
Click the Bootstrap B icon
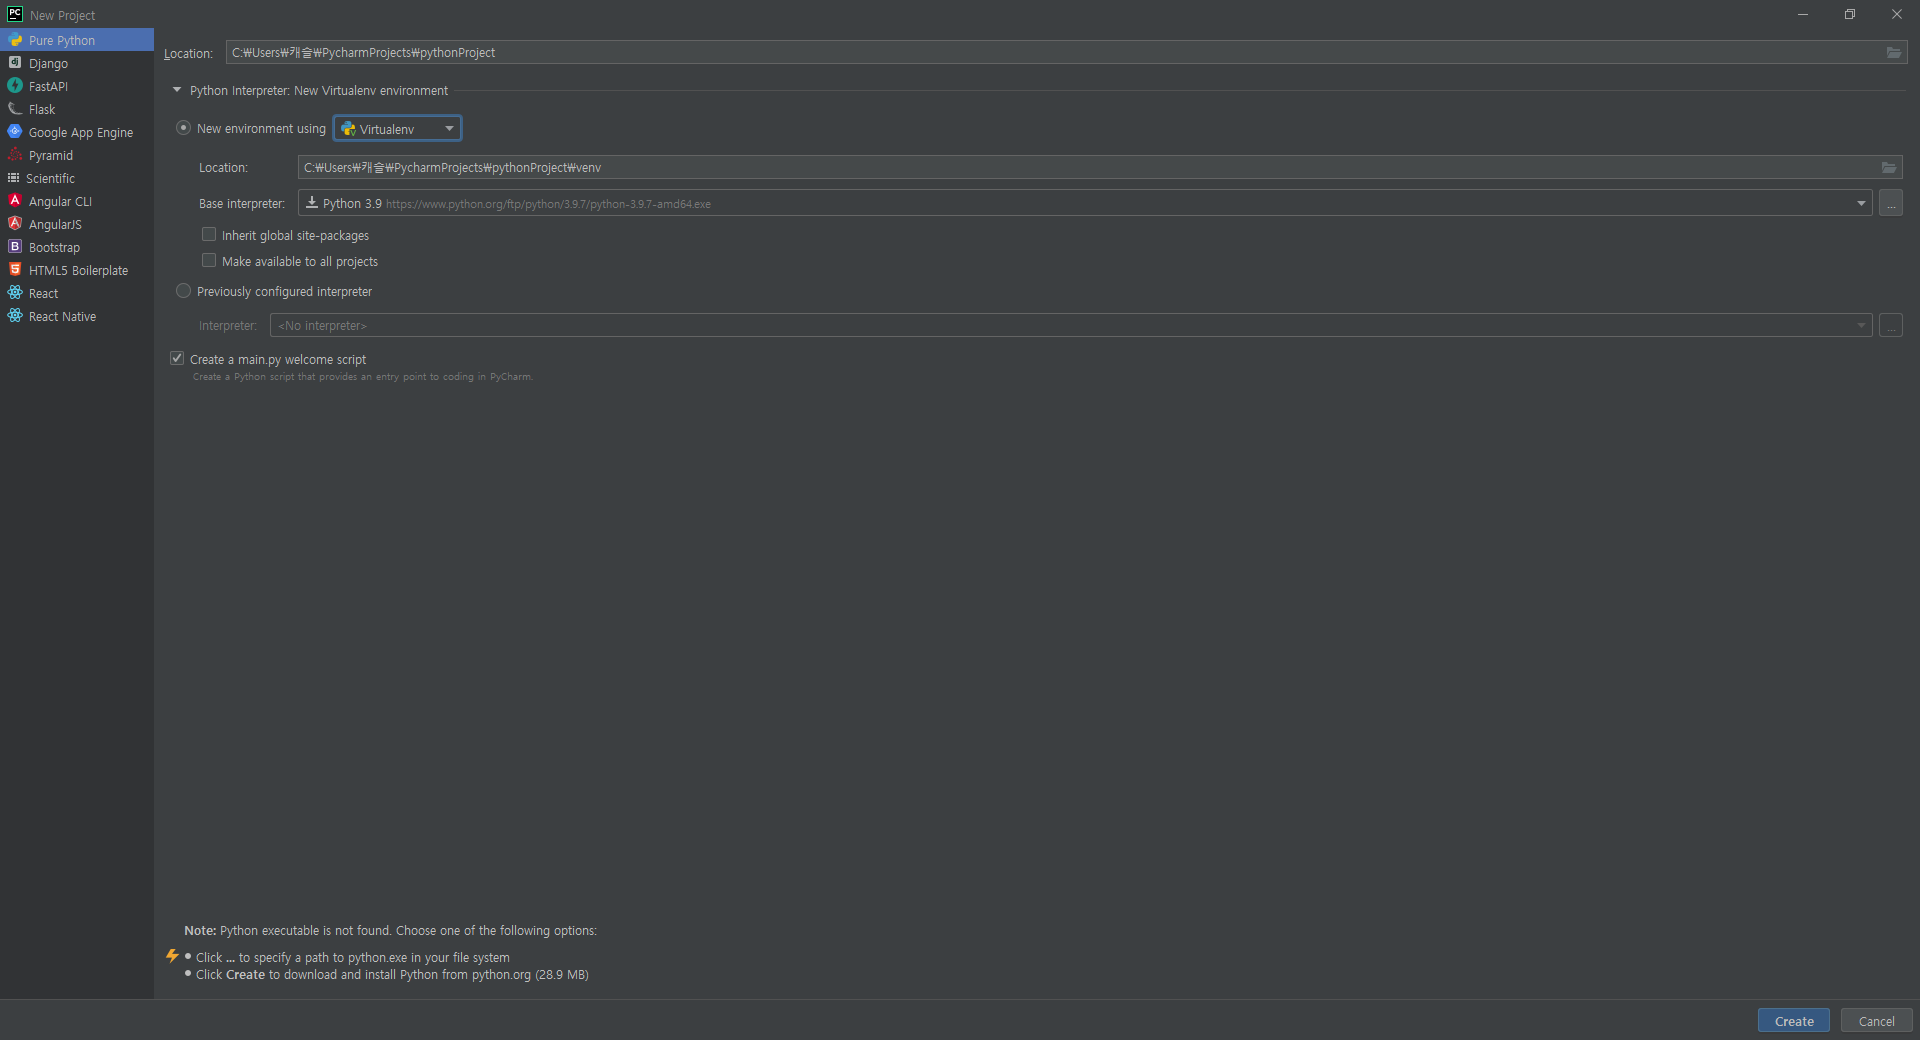15,247
